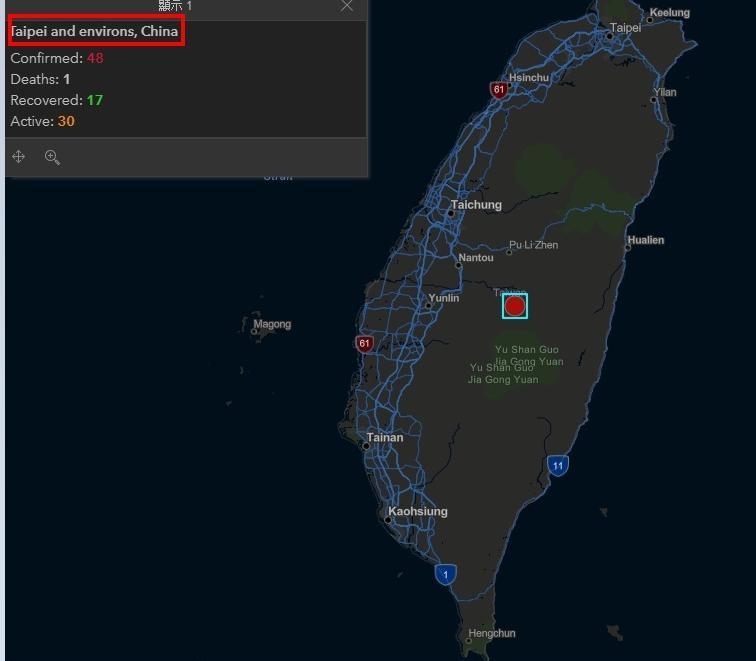Click the route 61 shield below Yunlin

coord(364,344)
